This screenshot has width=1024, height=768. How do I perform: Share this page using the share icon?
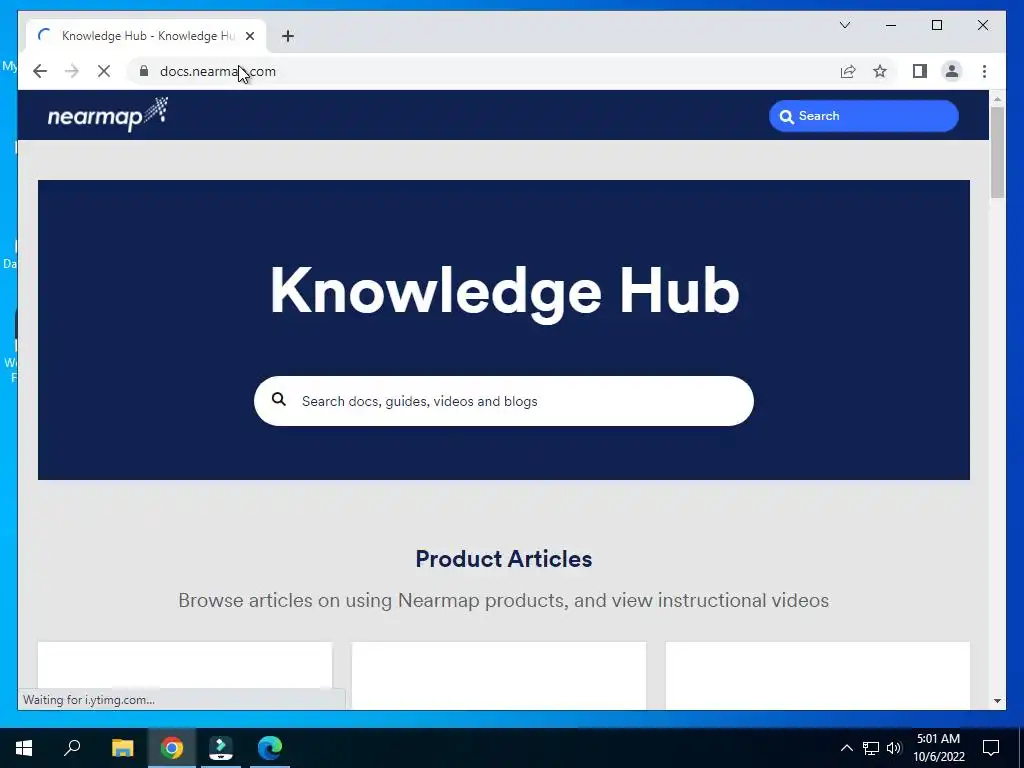click(848, 71)
